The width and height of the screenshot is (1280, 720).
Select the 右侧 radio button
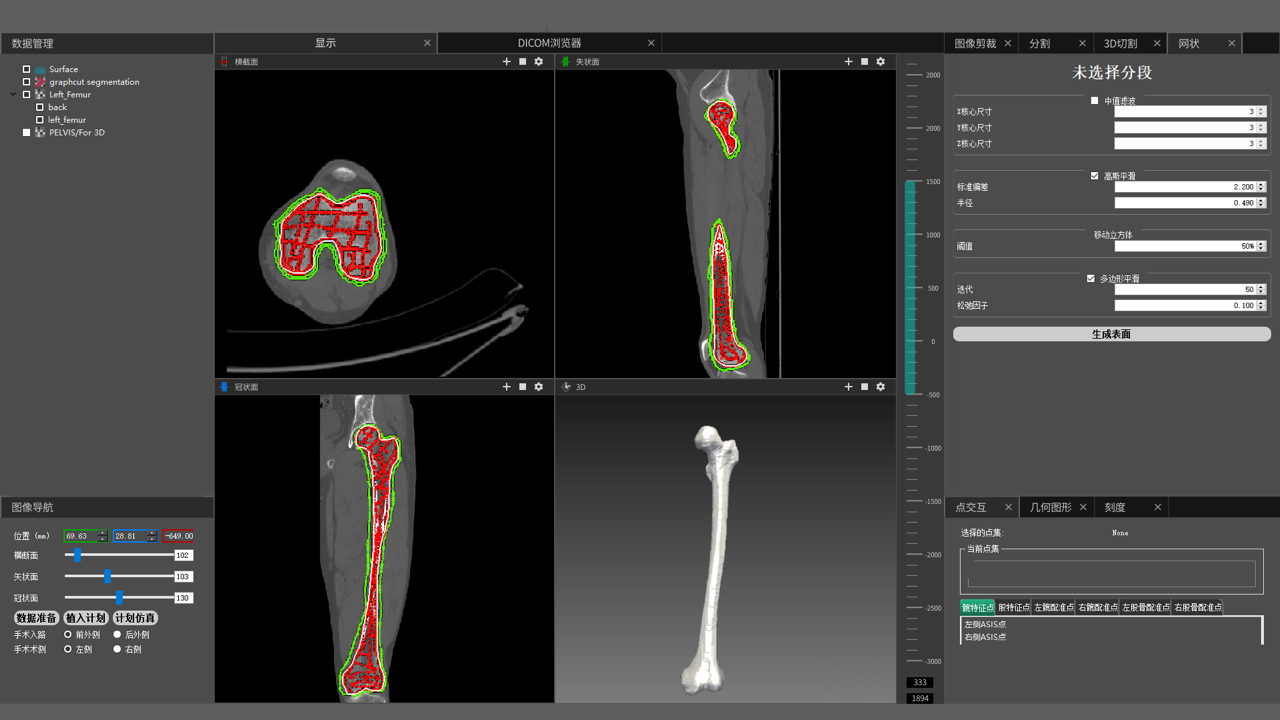click(117, 649)
